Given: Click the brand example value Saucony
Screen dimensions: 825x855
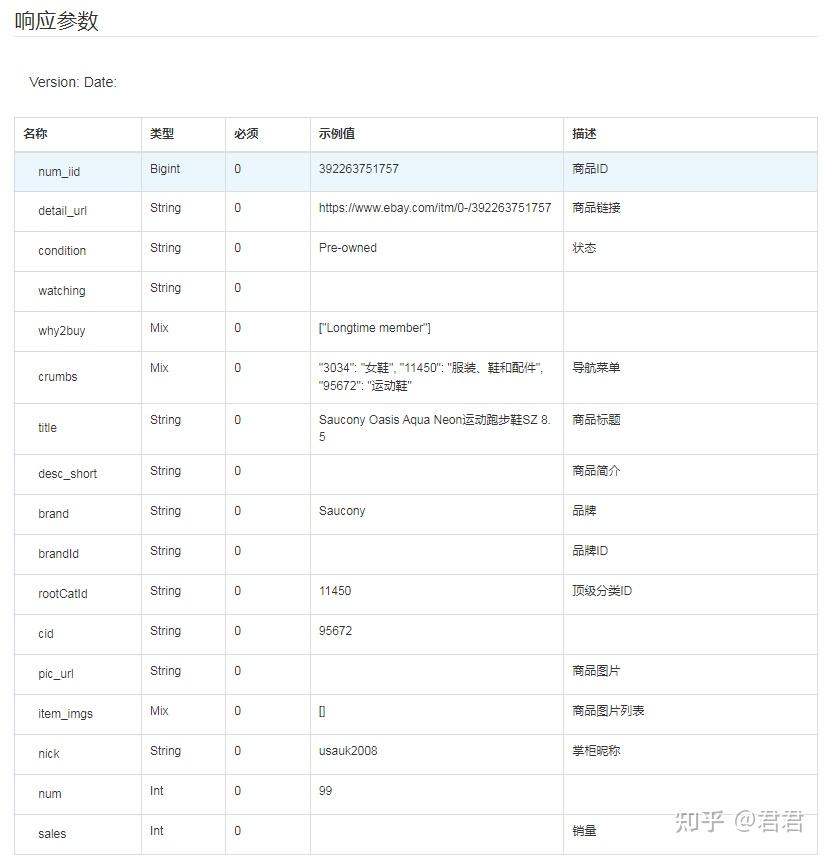Looking at the screenshot, I should [340, 511].
